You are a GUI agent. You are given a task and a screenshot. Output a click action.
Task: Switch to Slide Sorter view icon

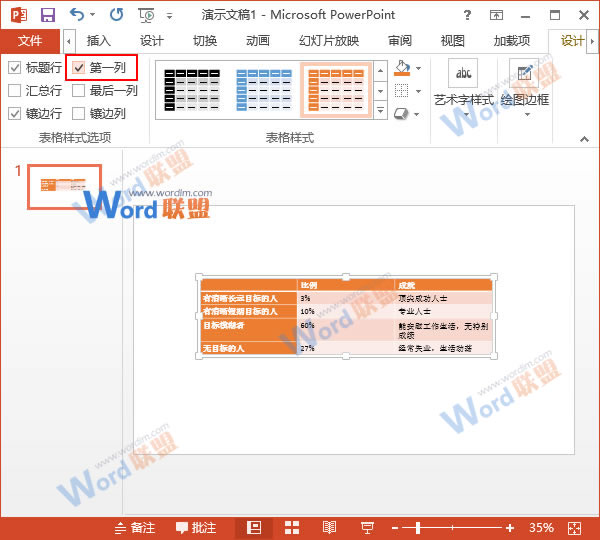292,528
